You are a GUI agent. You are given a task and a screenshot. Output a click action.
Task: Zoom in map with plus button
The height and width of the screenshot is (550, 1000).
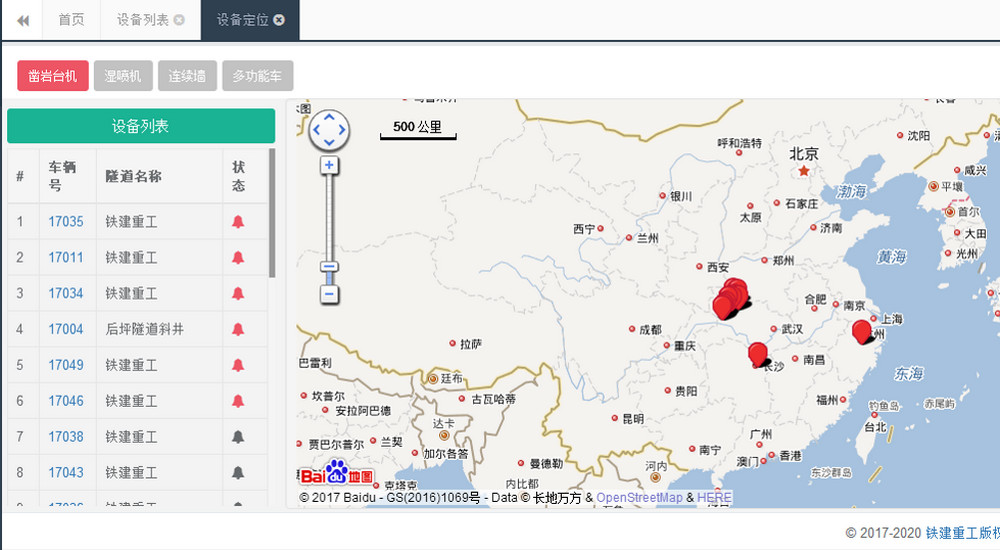(329, 165)
